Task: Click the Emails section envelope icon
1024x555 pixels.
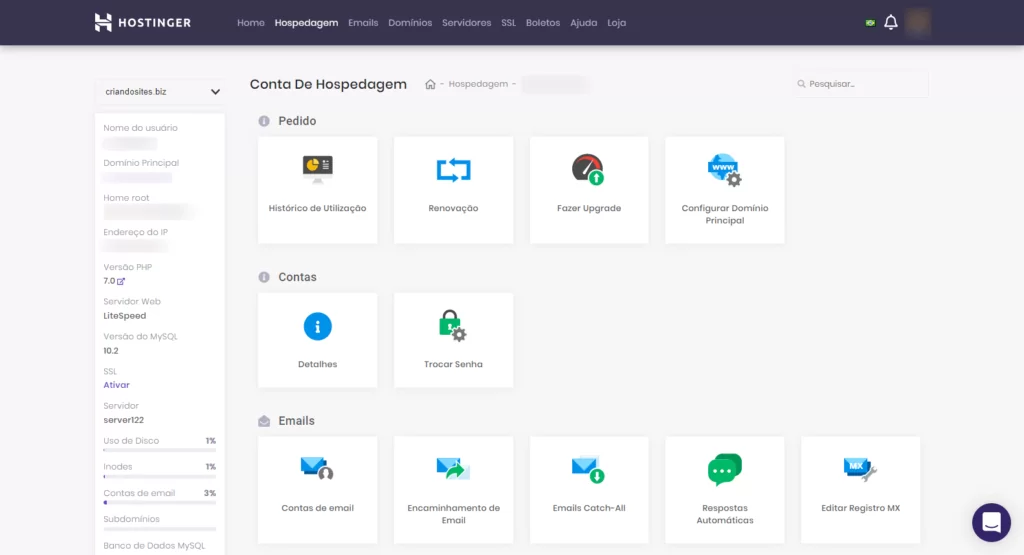Action: click(264, 421)
